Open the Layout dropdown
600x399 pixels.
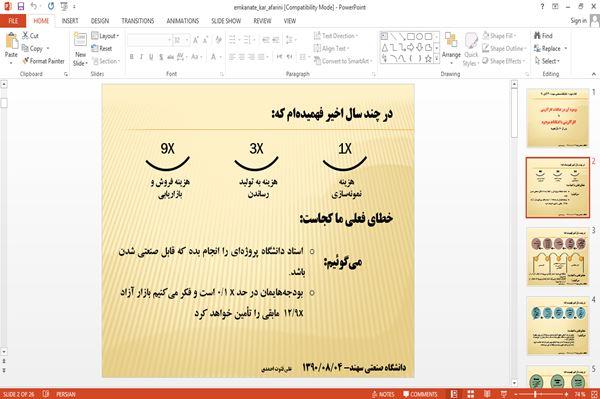click(105, 36)
